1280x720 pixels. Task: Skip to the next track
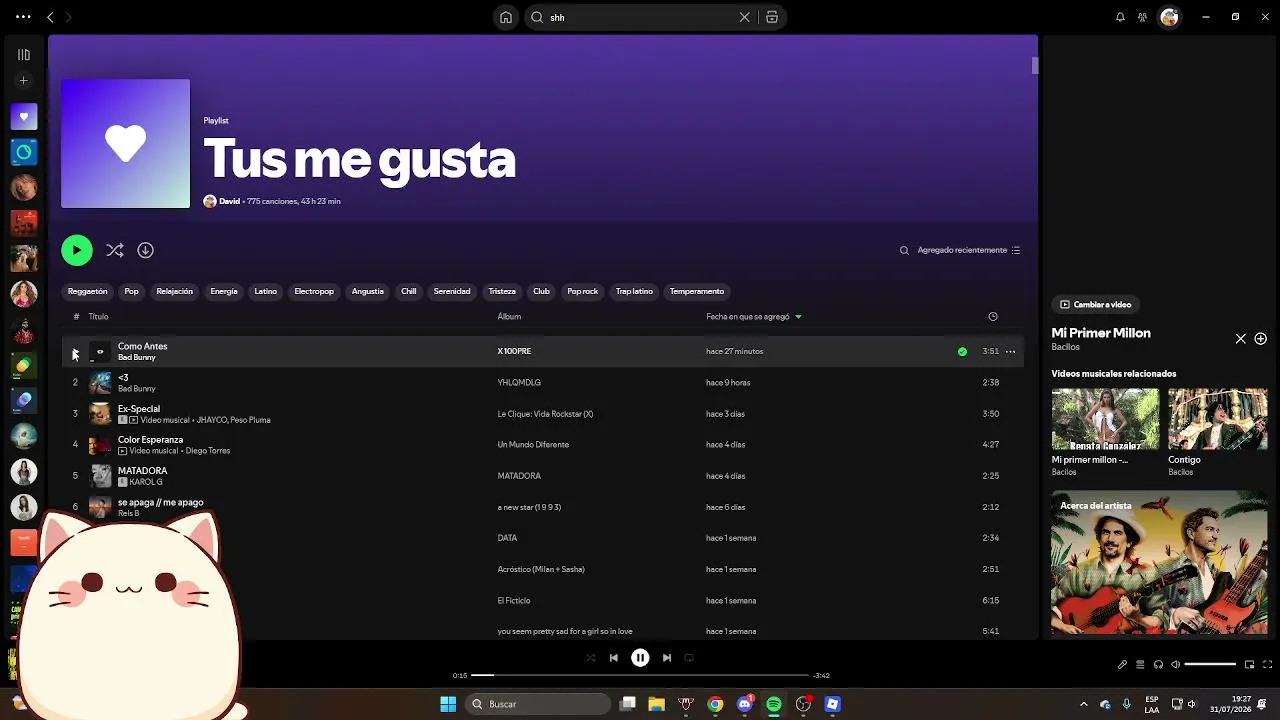667,658
